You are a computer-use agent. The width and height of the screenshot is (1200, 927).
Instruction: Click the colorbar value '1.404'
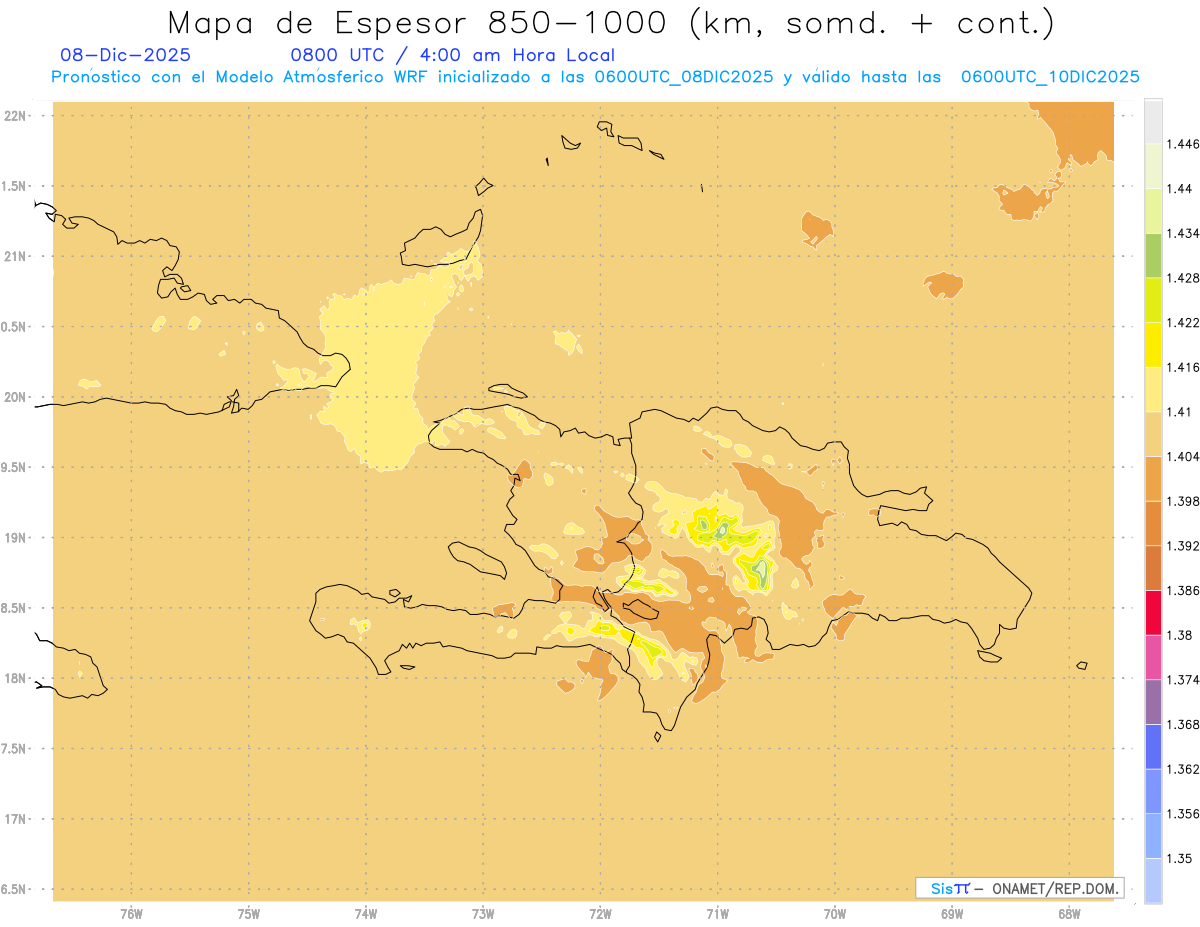[x=1183, y=456]
